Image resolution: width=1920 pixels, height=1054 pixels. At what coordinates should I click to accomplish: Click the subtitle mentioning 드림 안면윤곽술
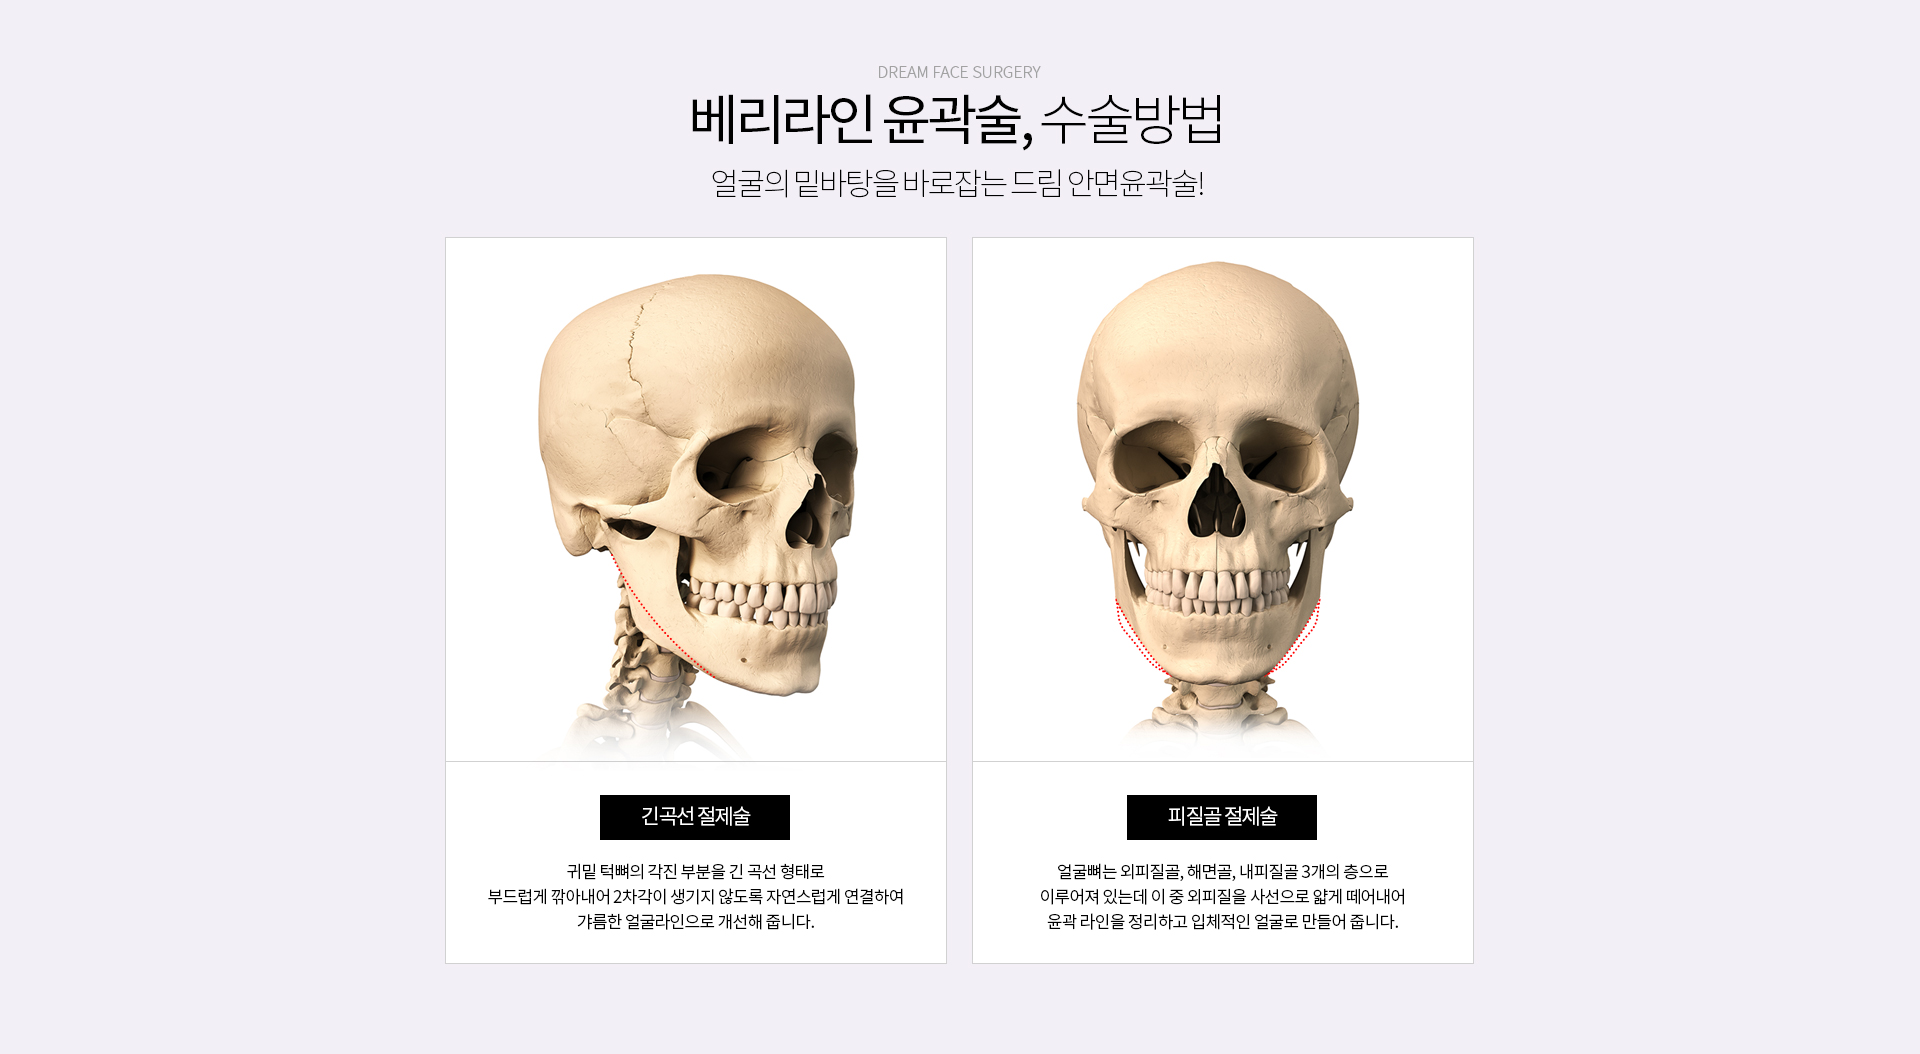(x=957, y=184)
